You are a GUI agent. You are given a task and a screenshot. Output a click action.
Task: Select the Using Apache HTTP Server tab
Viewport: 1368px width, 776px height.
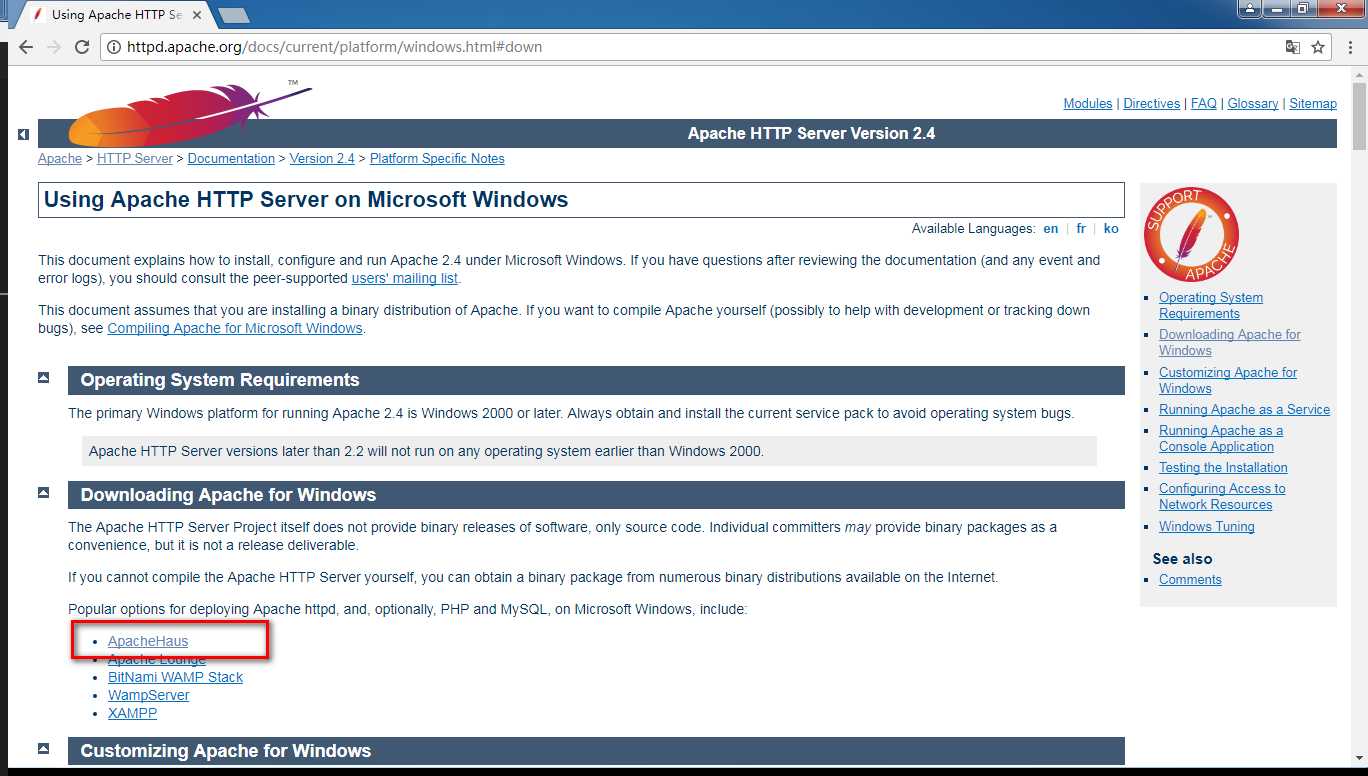[115, 15]
